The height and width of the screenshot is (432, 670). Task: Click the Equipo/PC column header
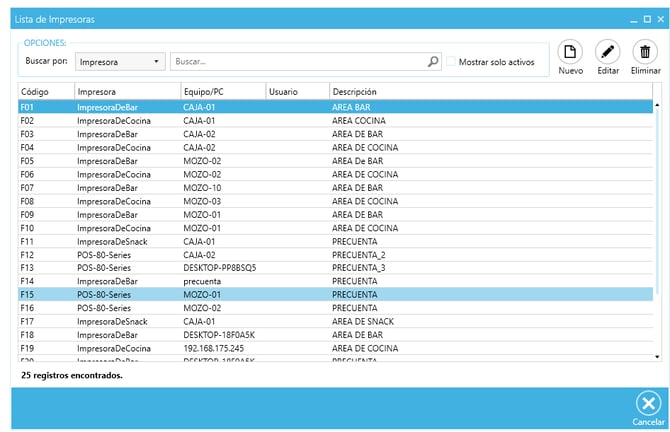coord(221,91)
